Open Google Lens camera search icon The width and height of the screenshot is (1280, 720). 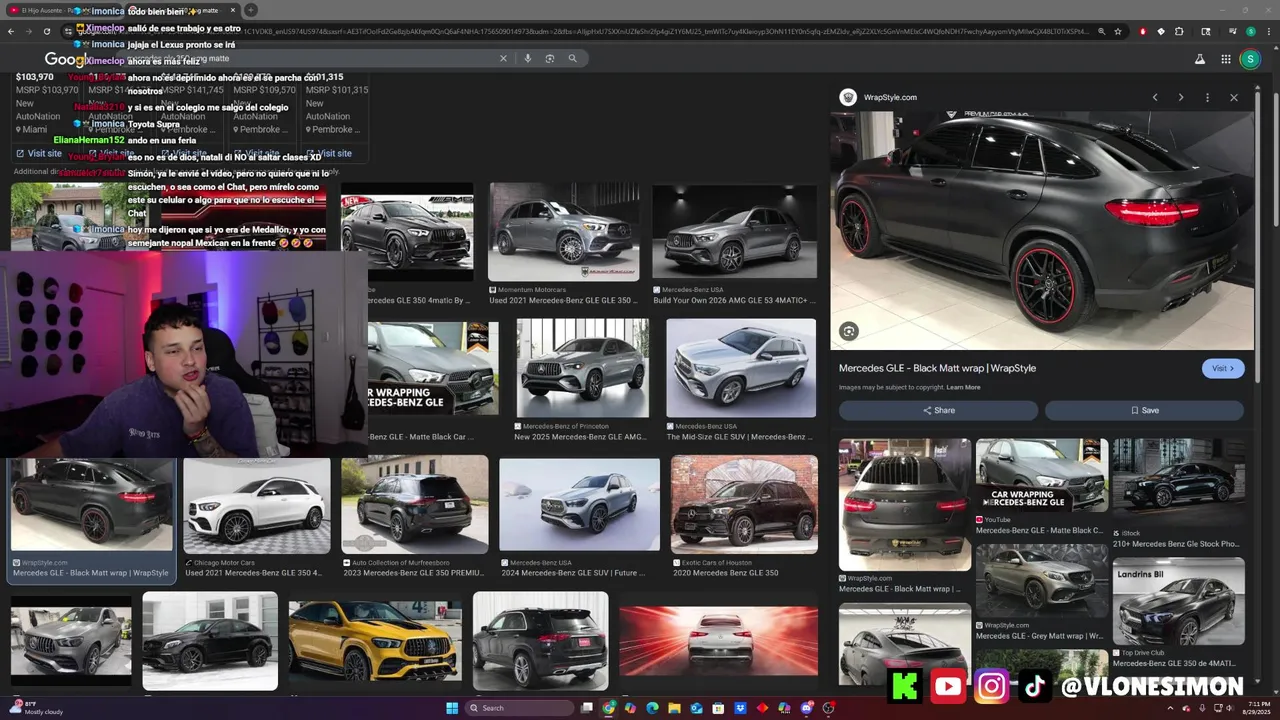(x=550, y=58)
